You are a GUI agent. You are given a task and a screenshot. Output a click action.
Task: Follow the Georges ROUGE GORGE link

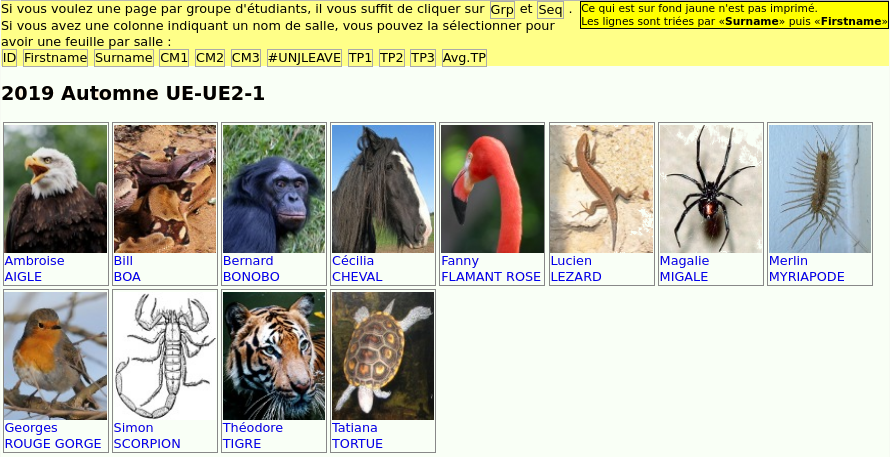[53, 435]
